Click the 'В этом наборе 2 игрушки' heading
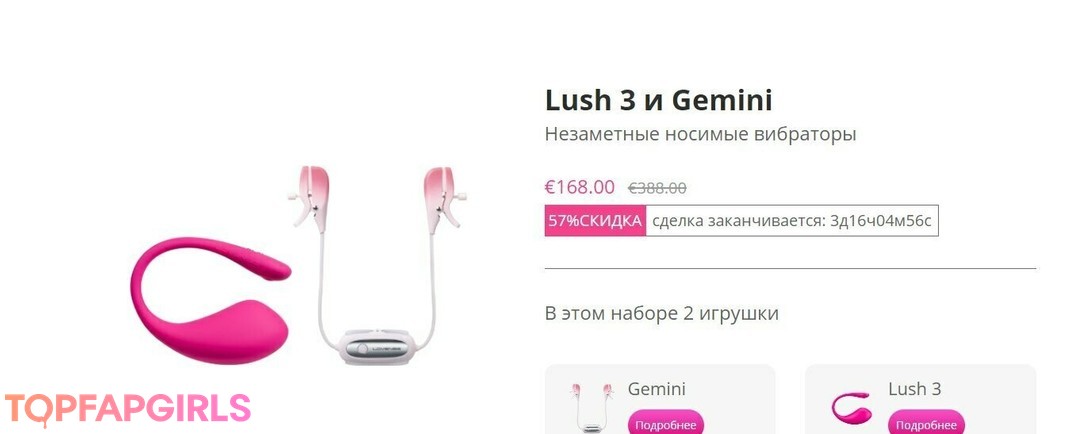This screenshot has width=1080, height=434. click(x=662, y=313)
